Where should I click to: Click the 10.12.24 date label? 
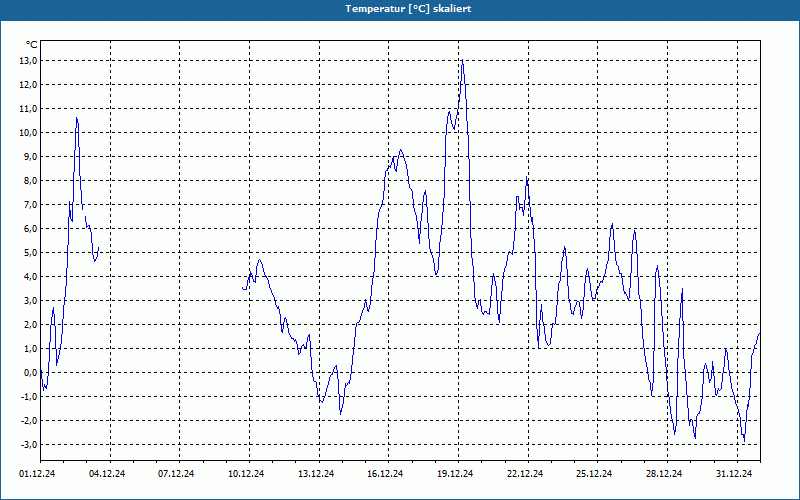point(246,474)
